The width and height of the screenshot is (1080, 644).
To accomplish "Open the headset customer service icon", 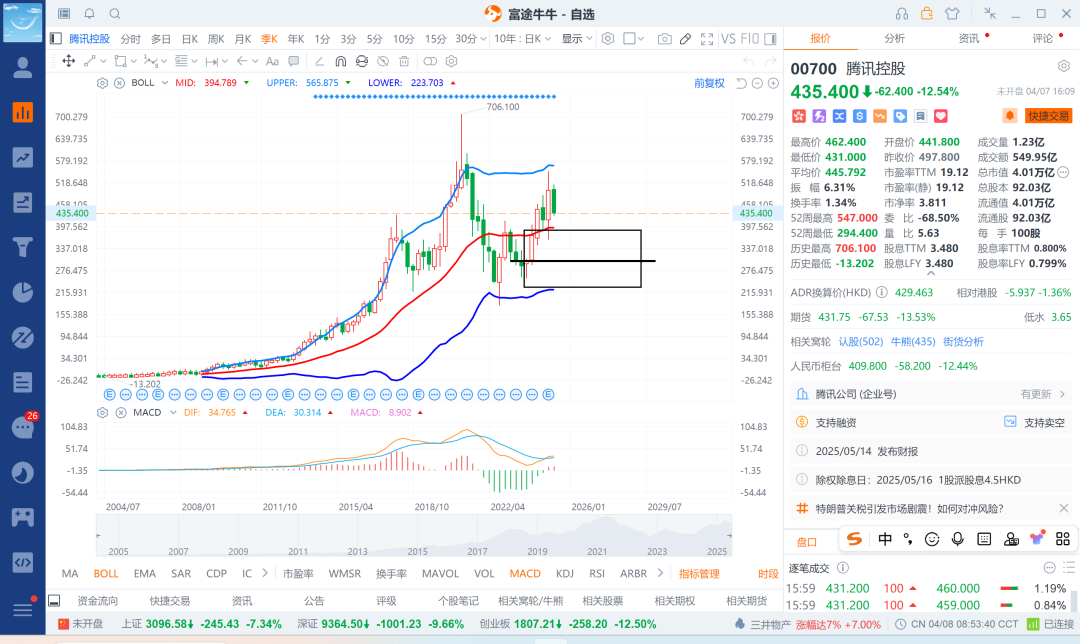I will [x=902, y=14].
